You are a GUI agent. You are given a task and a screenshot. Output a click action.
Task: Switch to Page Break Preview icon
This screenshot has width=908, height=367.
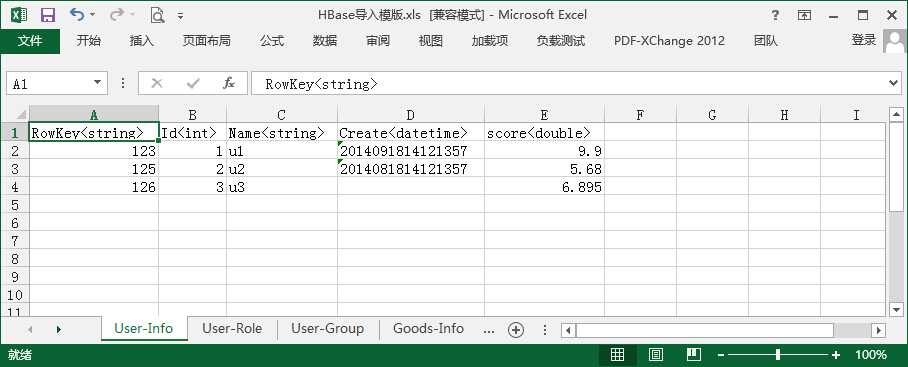(x=694, y=355)
